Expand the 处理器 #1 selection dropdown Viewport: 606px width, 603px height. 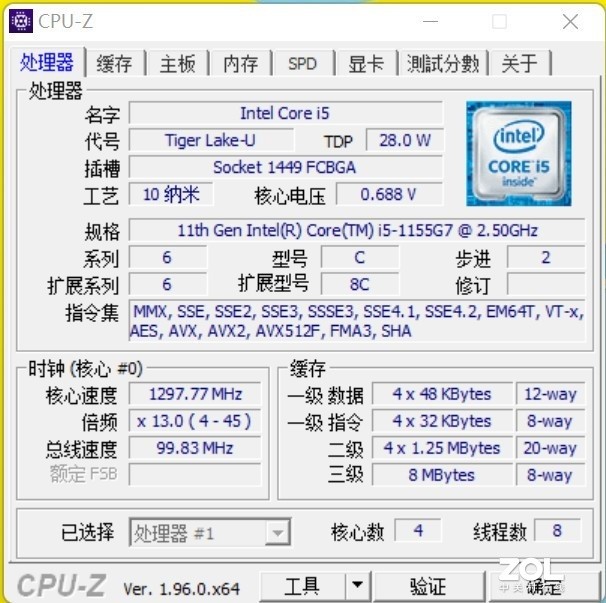pos(278,533)
